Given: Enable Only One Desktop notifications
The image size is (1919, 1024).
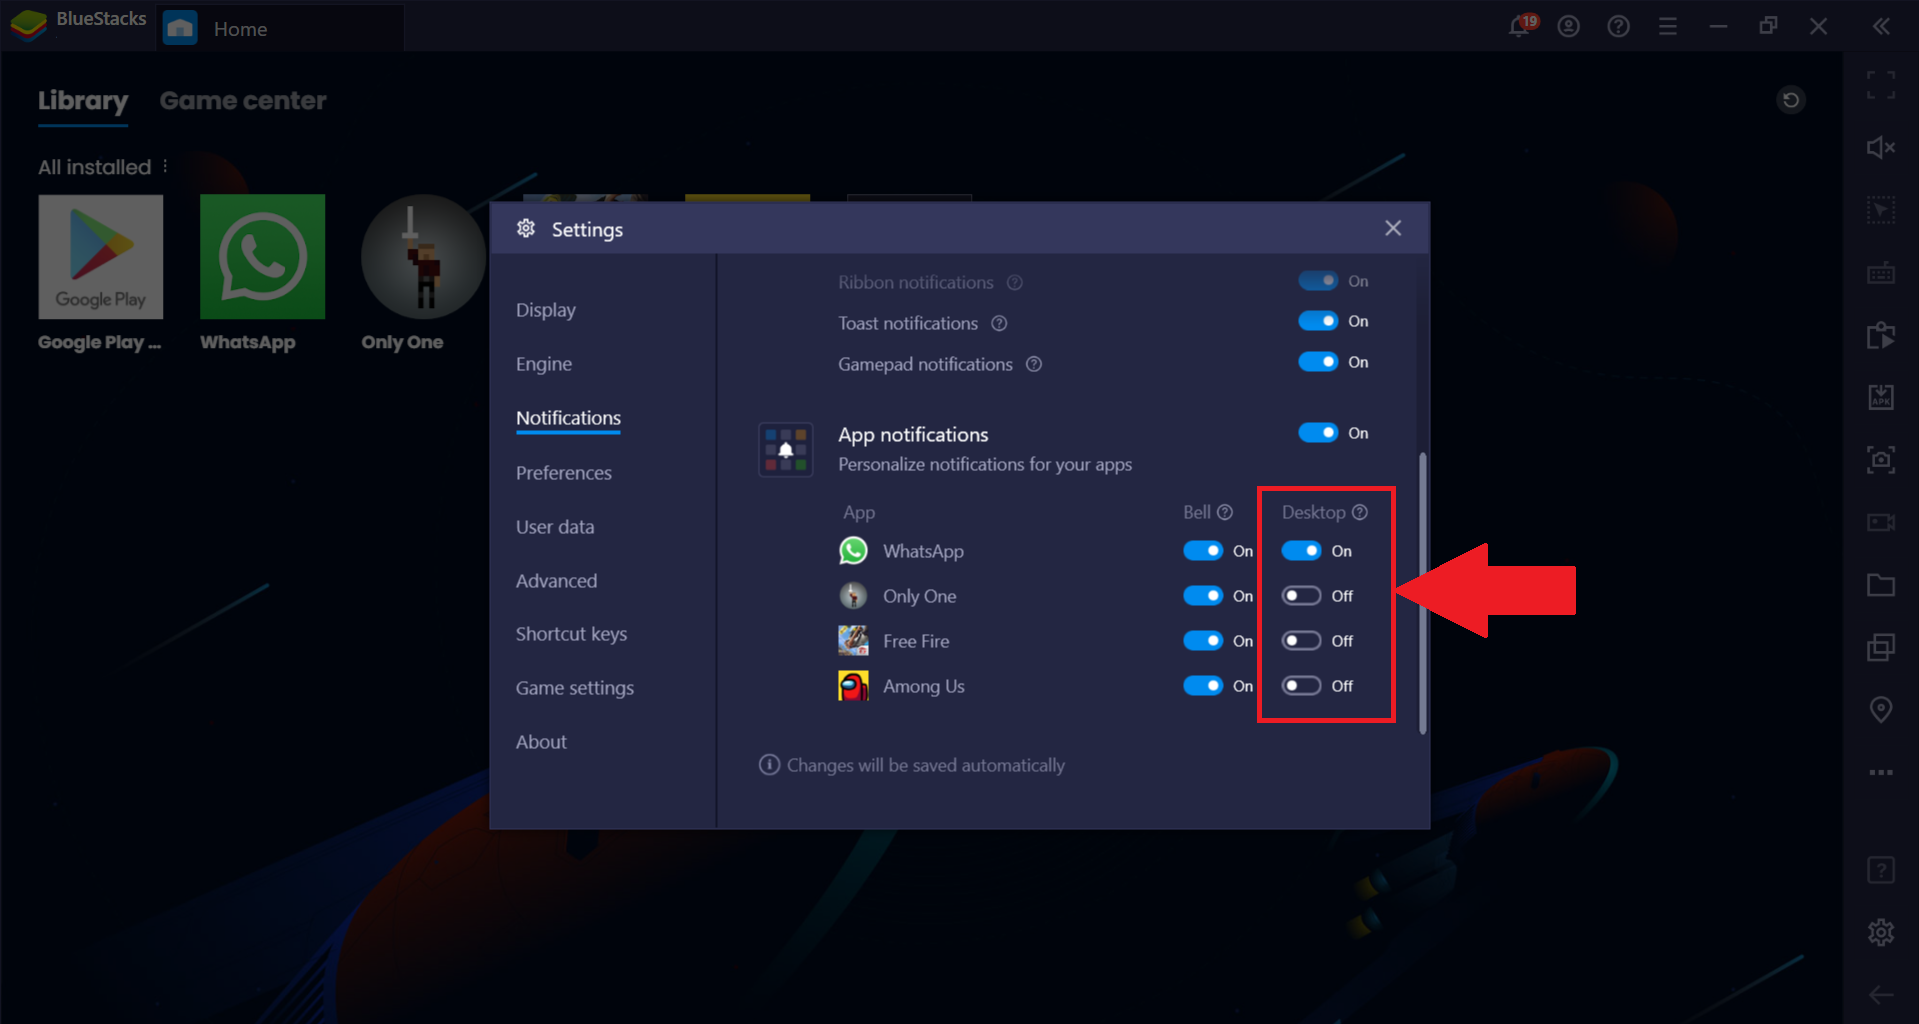Looking at the screenshot, I should pyautogui.click(x=1301, y=596).
